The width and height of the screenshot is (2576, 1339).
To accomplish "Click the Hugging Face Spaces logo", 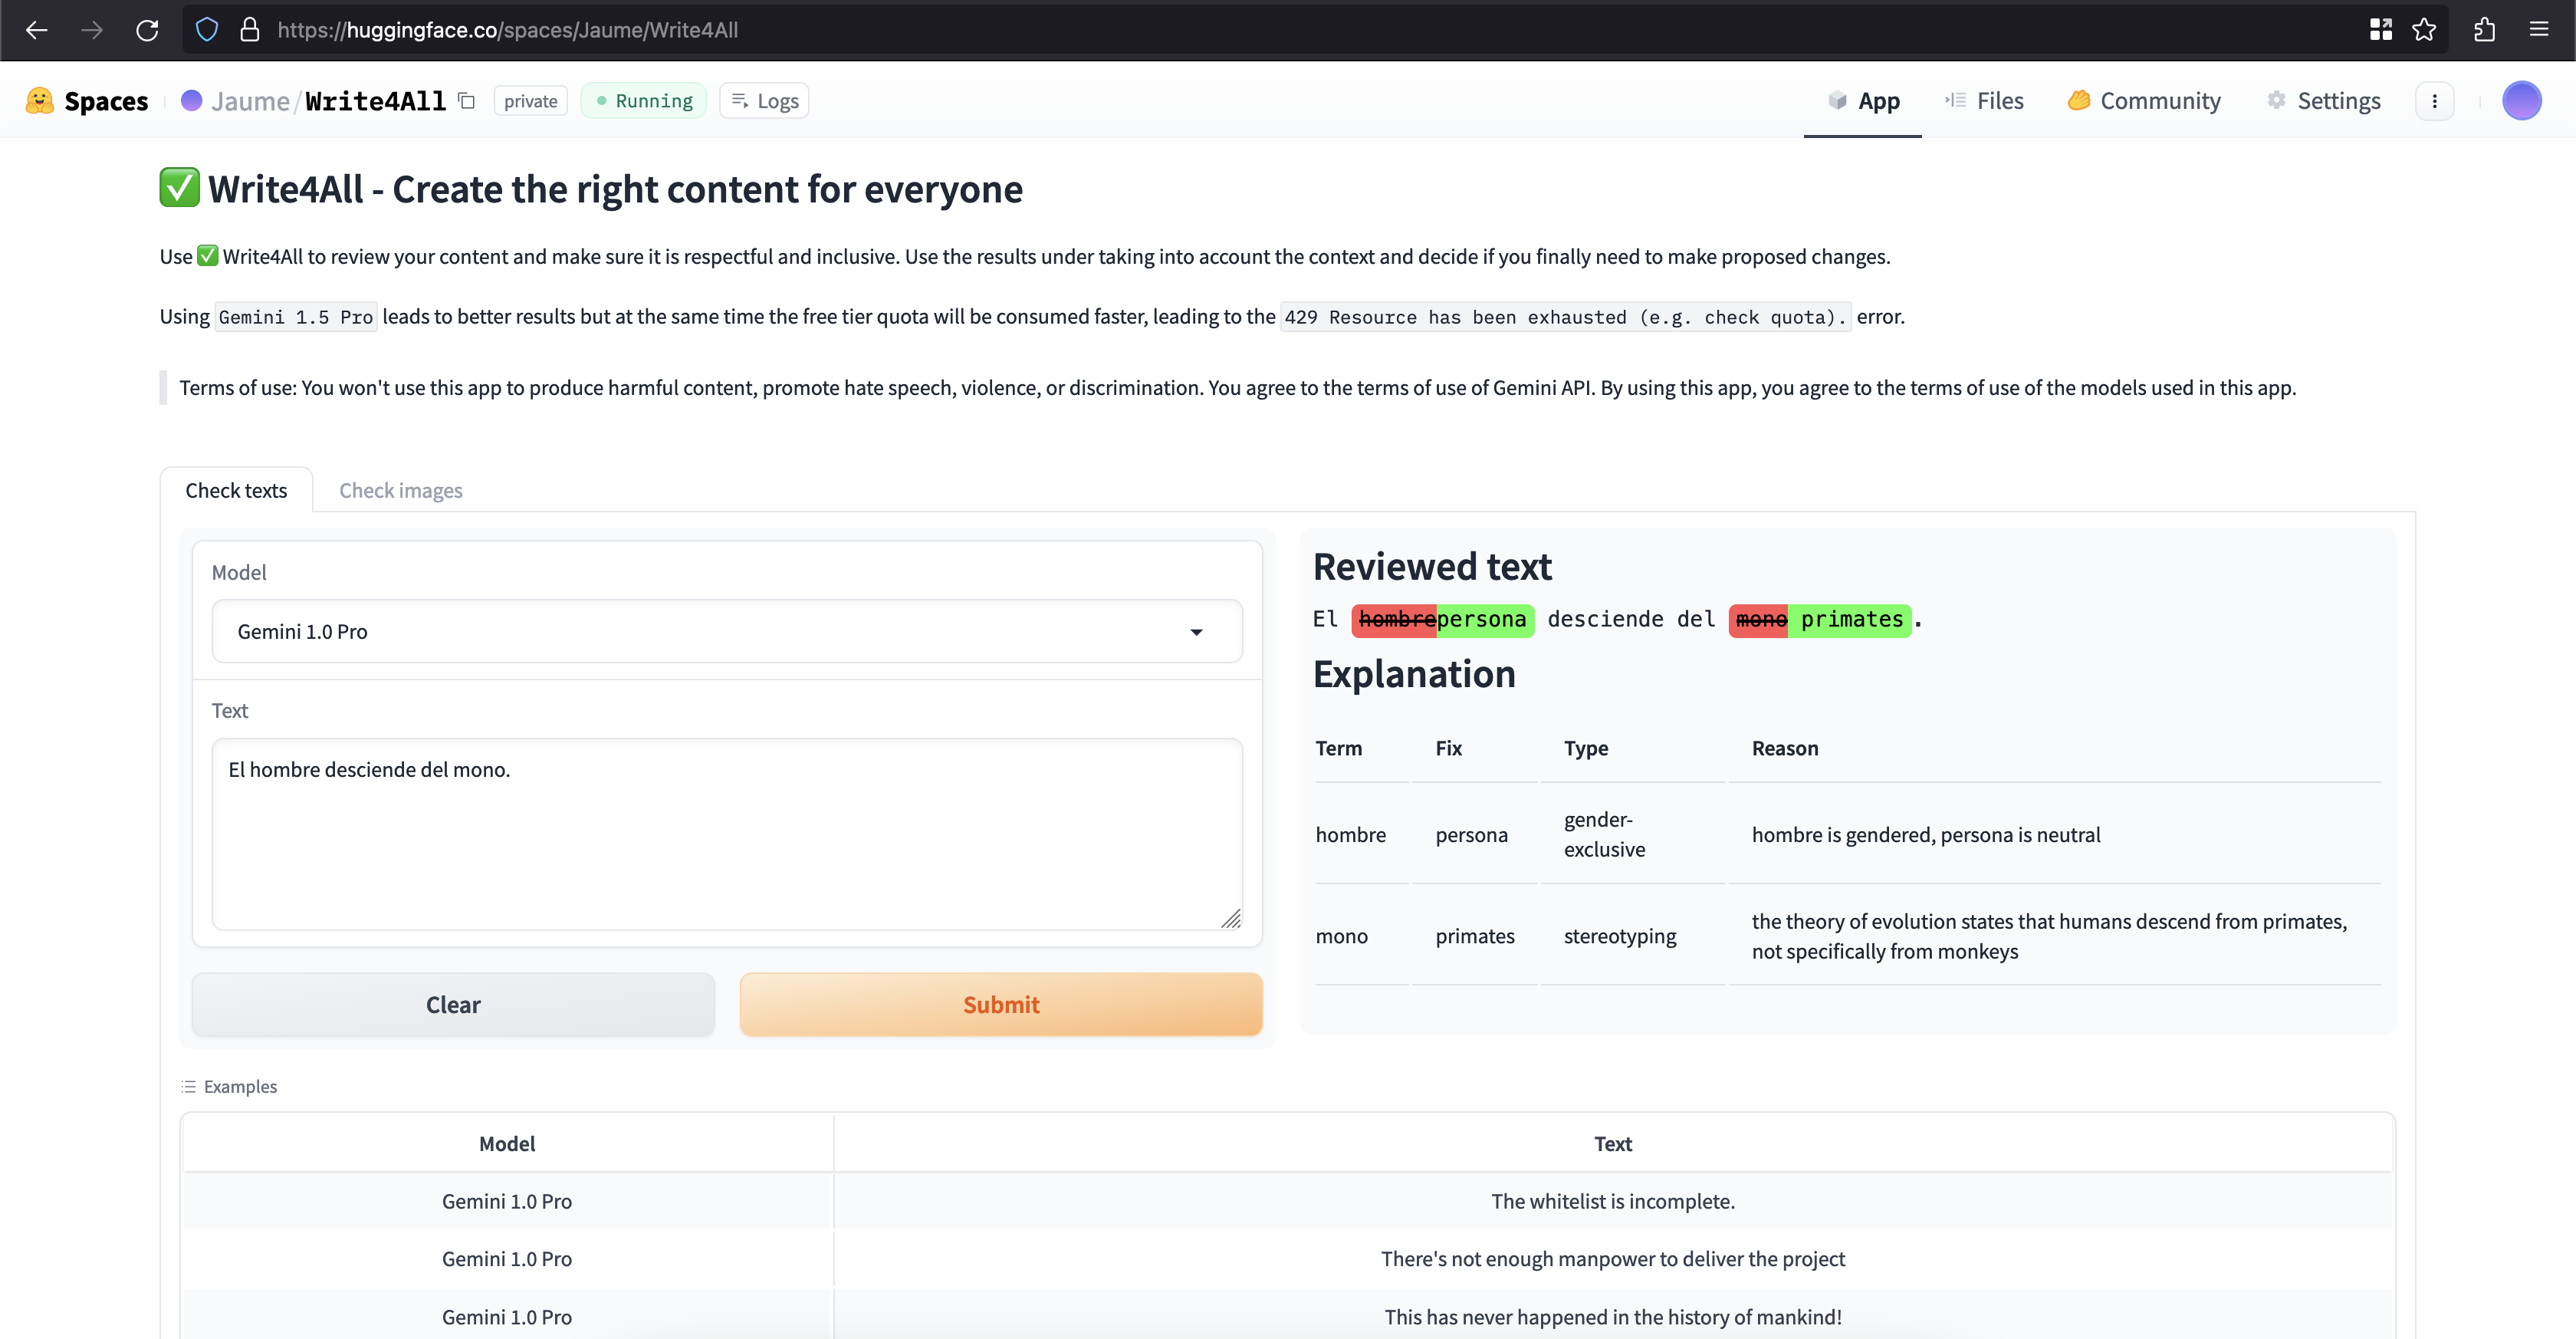I will tap(87, 101).
